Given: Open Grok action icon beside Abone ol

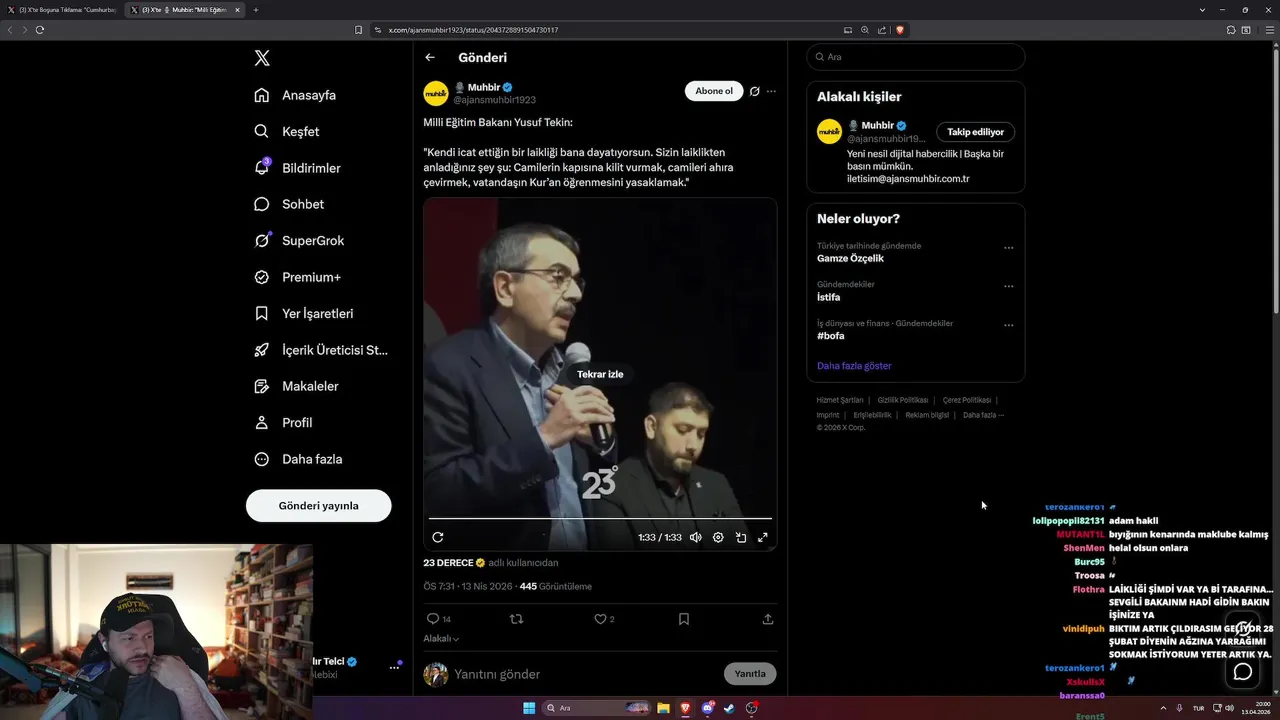Looking at the screenshot, I should click(x=755, y=91).
